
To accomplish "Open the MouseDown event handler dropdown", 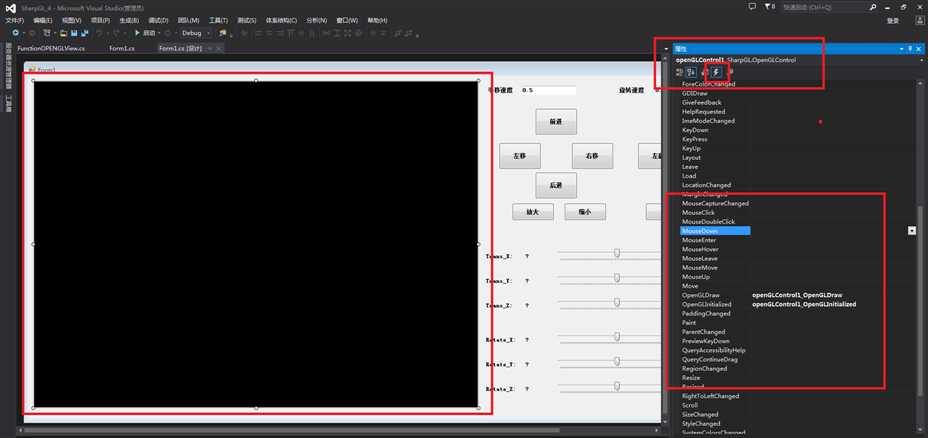I will point(912,231).
